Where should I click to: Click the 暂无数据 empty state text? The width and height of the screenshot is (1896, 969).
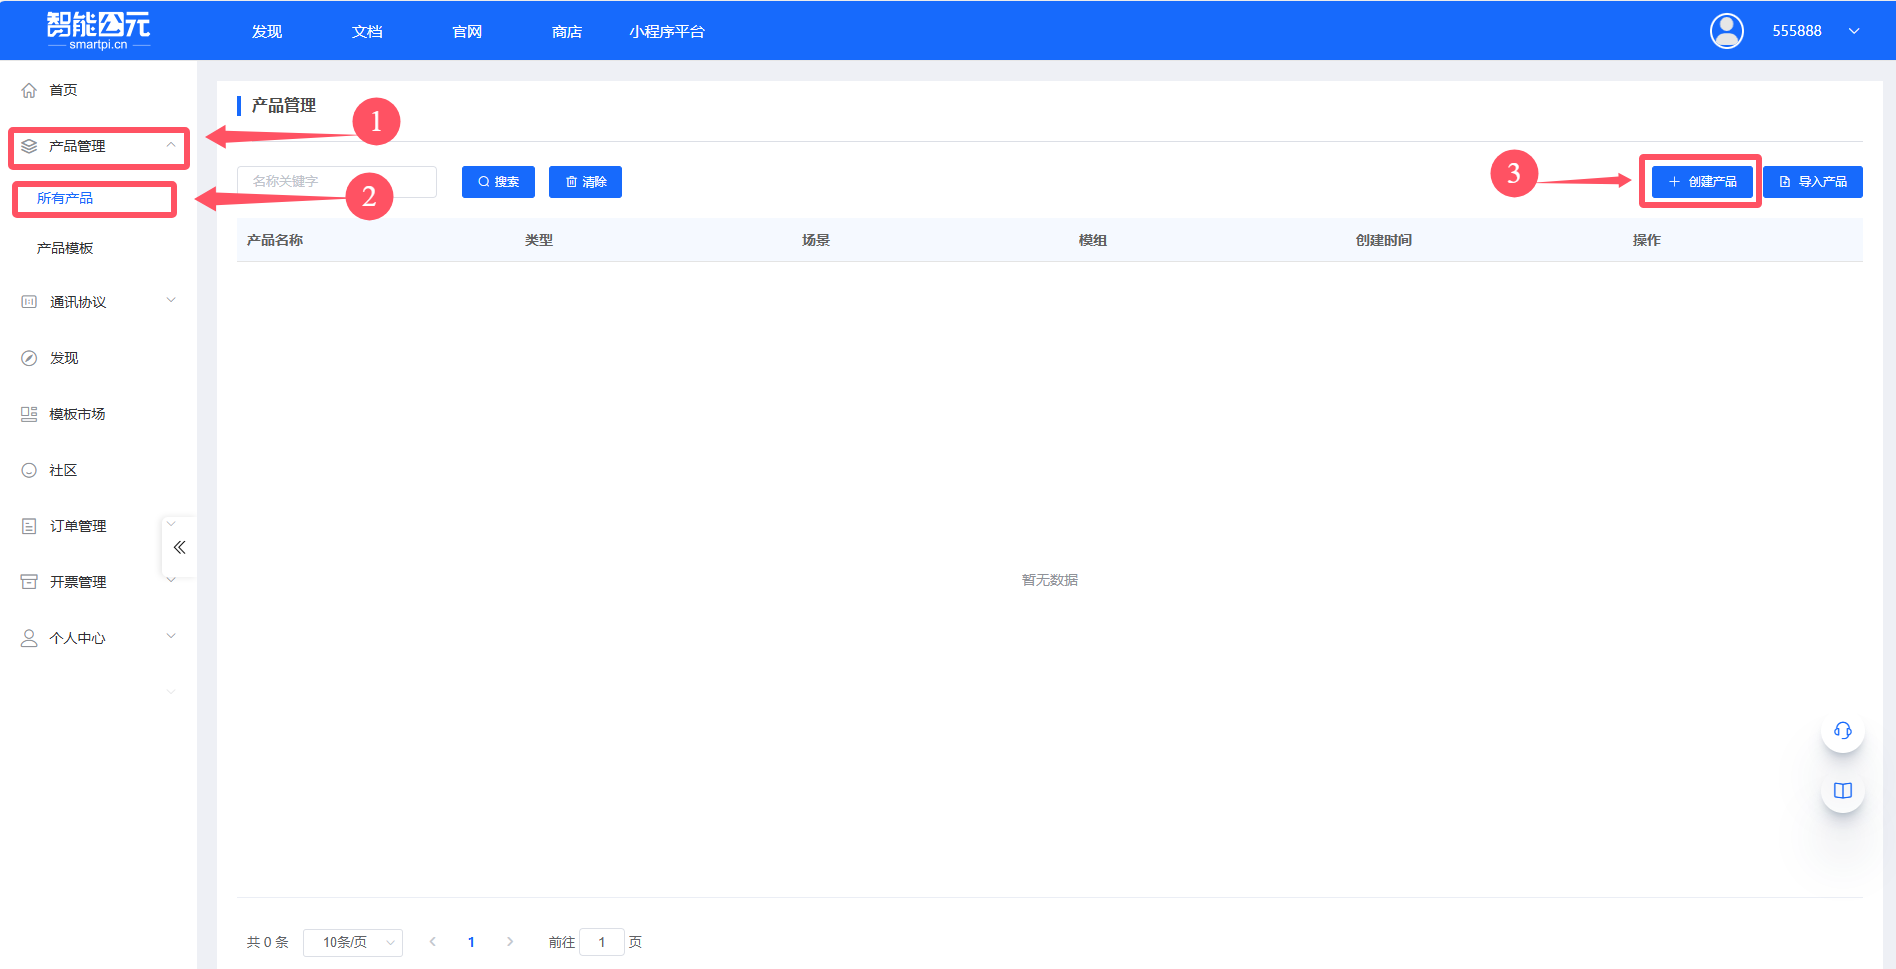[x=1050, y=580]
